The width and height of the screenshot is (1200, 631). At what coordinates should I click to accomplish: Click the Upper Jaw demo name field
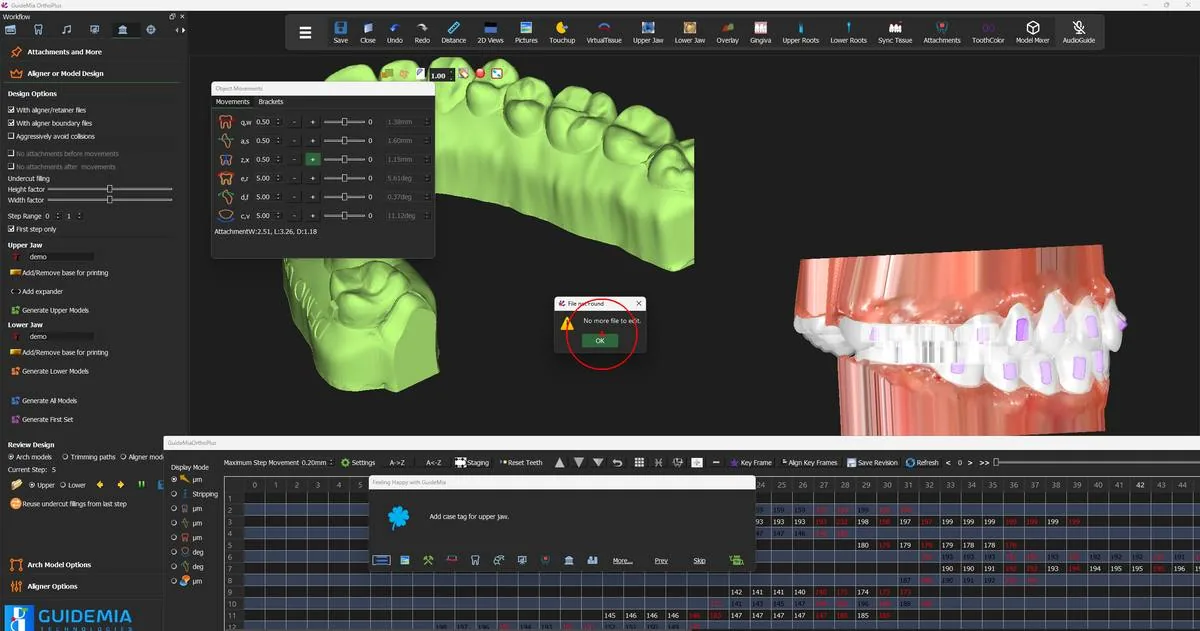point(60,257)
